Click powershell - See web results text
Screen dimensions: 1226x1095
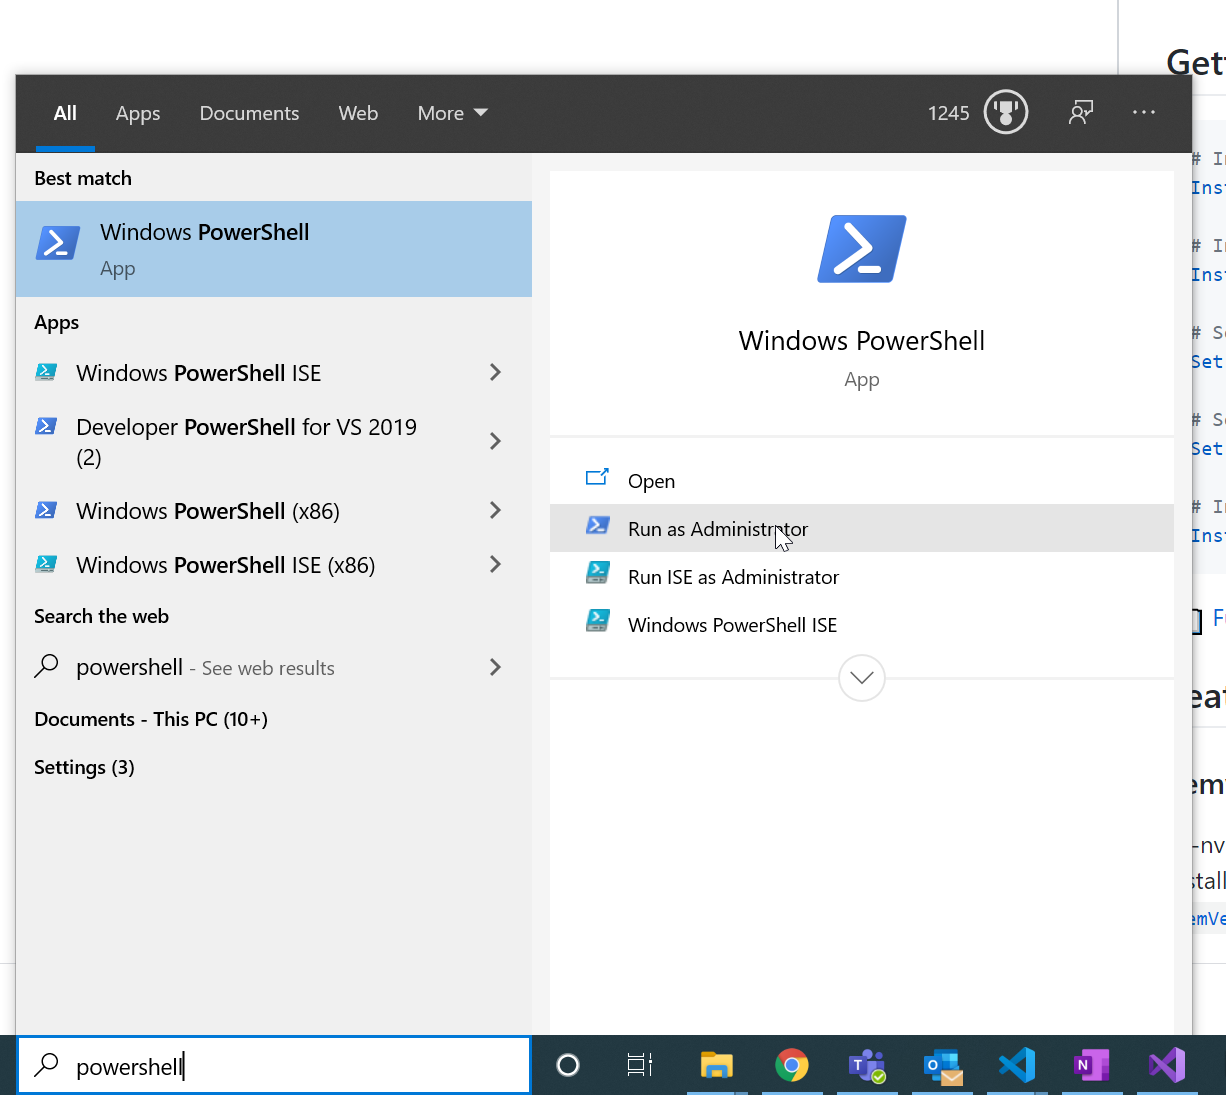[205, 667]
